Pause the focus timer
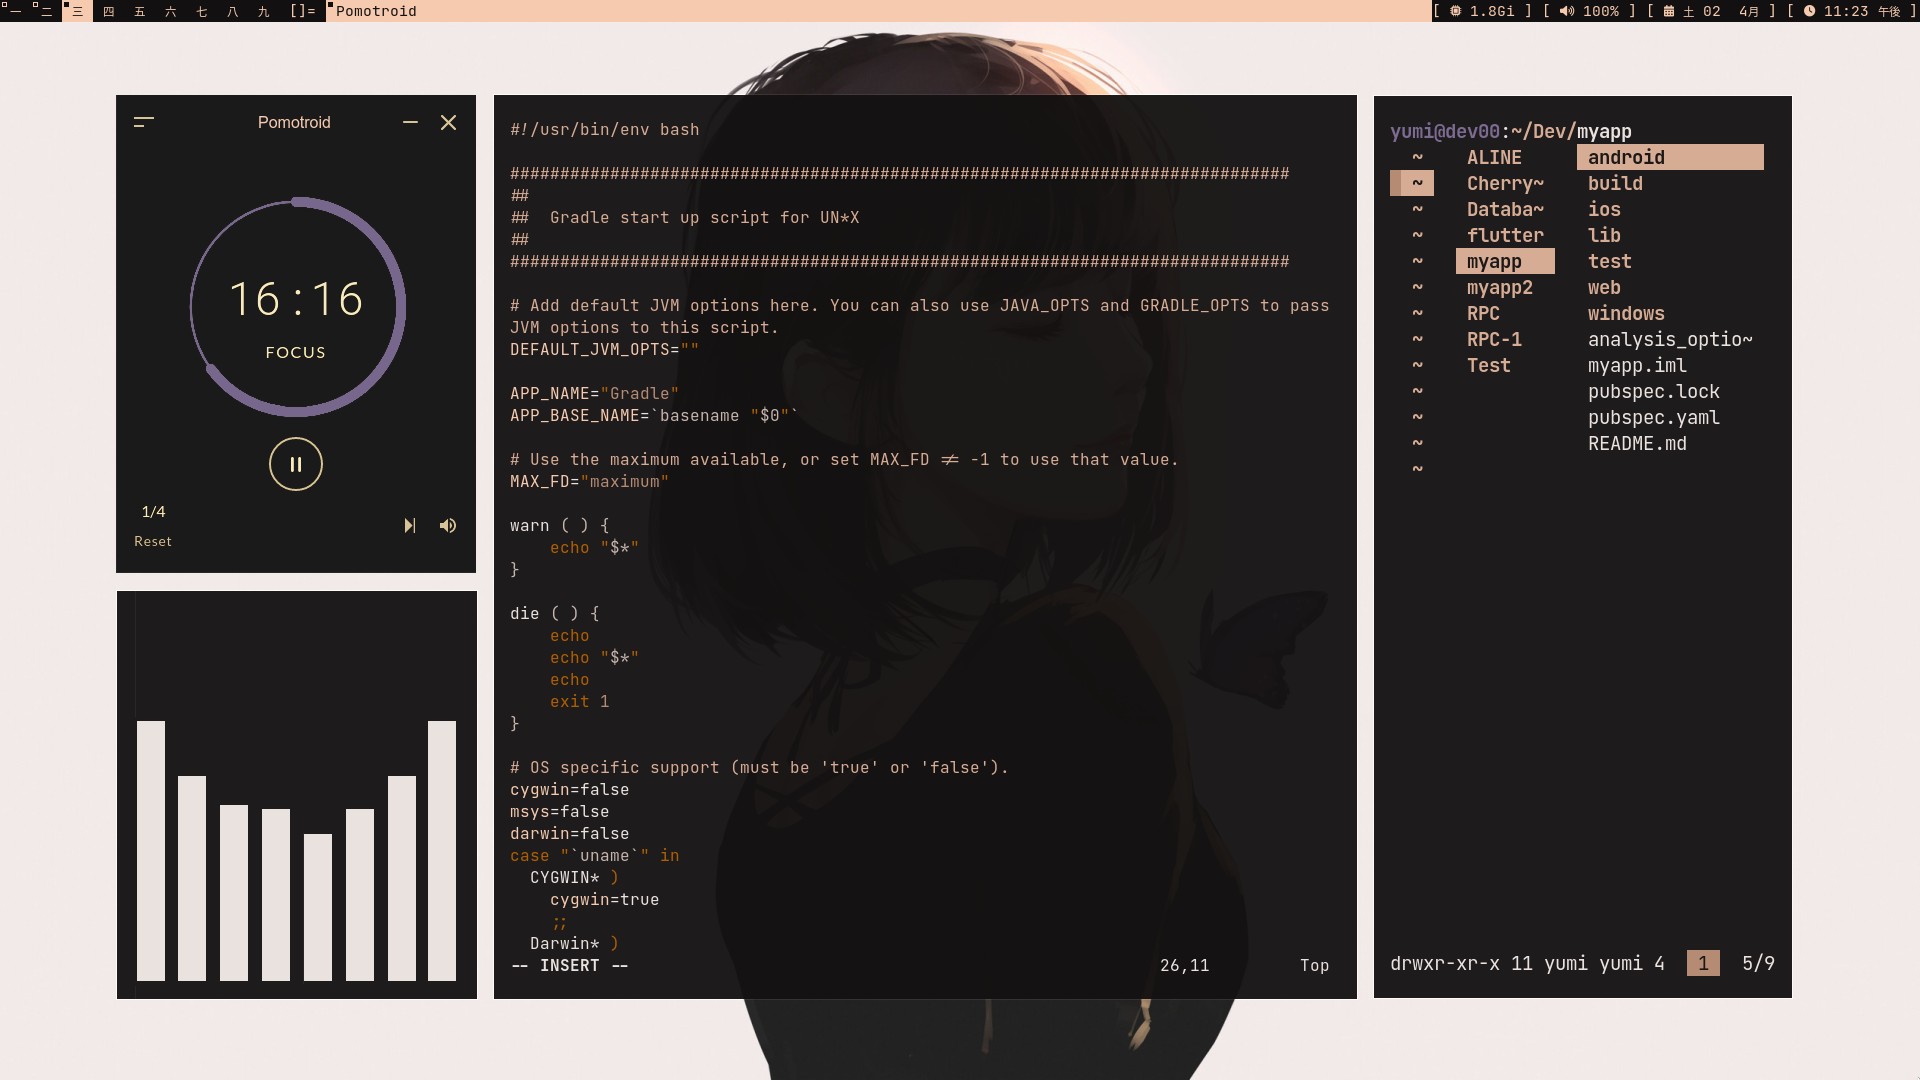This screenshot has height=1080, width=1920. (296, 464)
